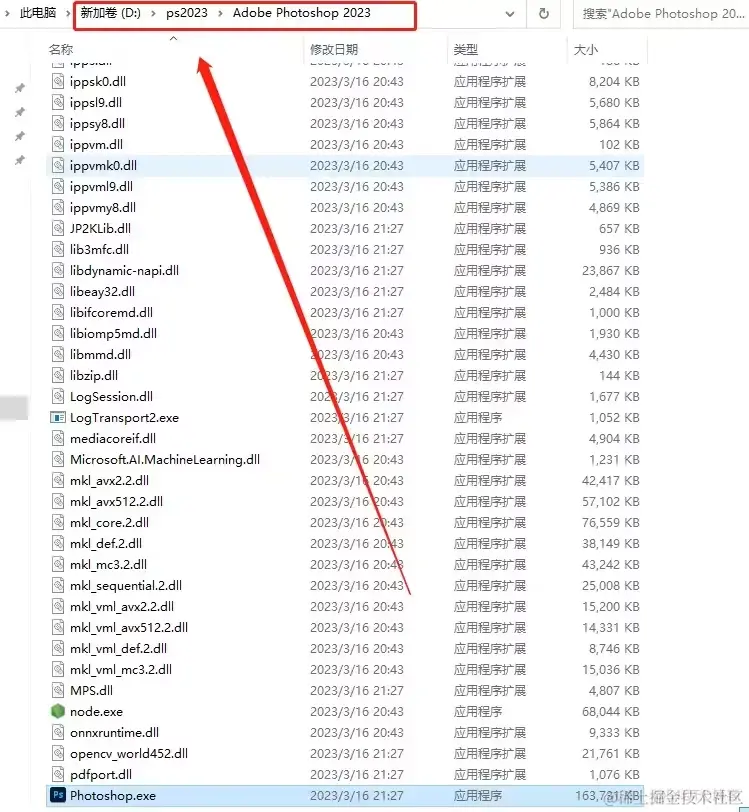
Task: Click the ippsk0.dll file icon
Action: tap(58, 81)
